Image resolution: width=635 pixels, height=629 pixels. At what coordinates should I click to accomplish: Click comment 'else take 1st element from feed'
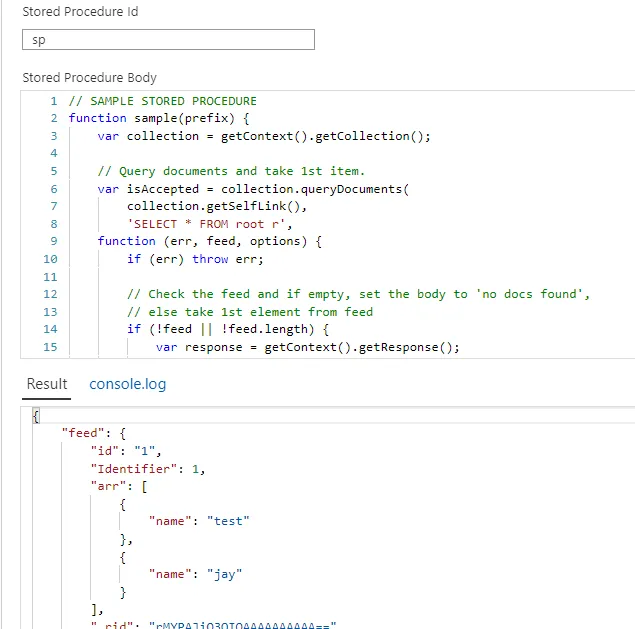point(249,312)
